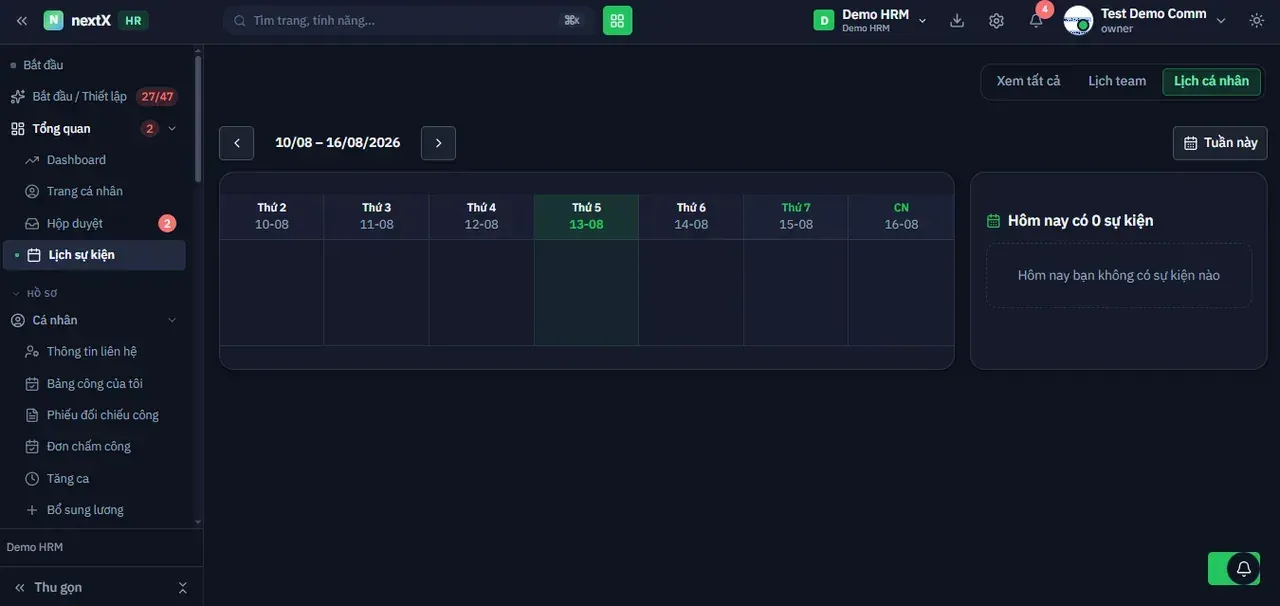Jump to Tuần này button
The height and width of the screenshot is (606, 1280).
pyautogui.click(x=1220, y=143)
